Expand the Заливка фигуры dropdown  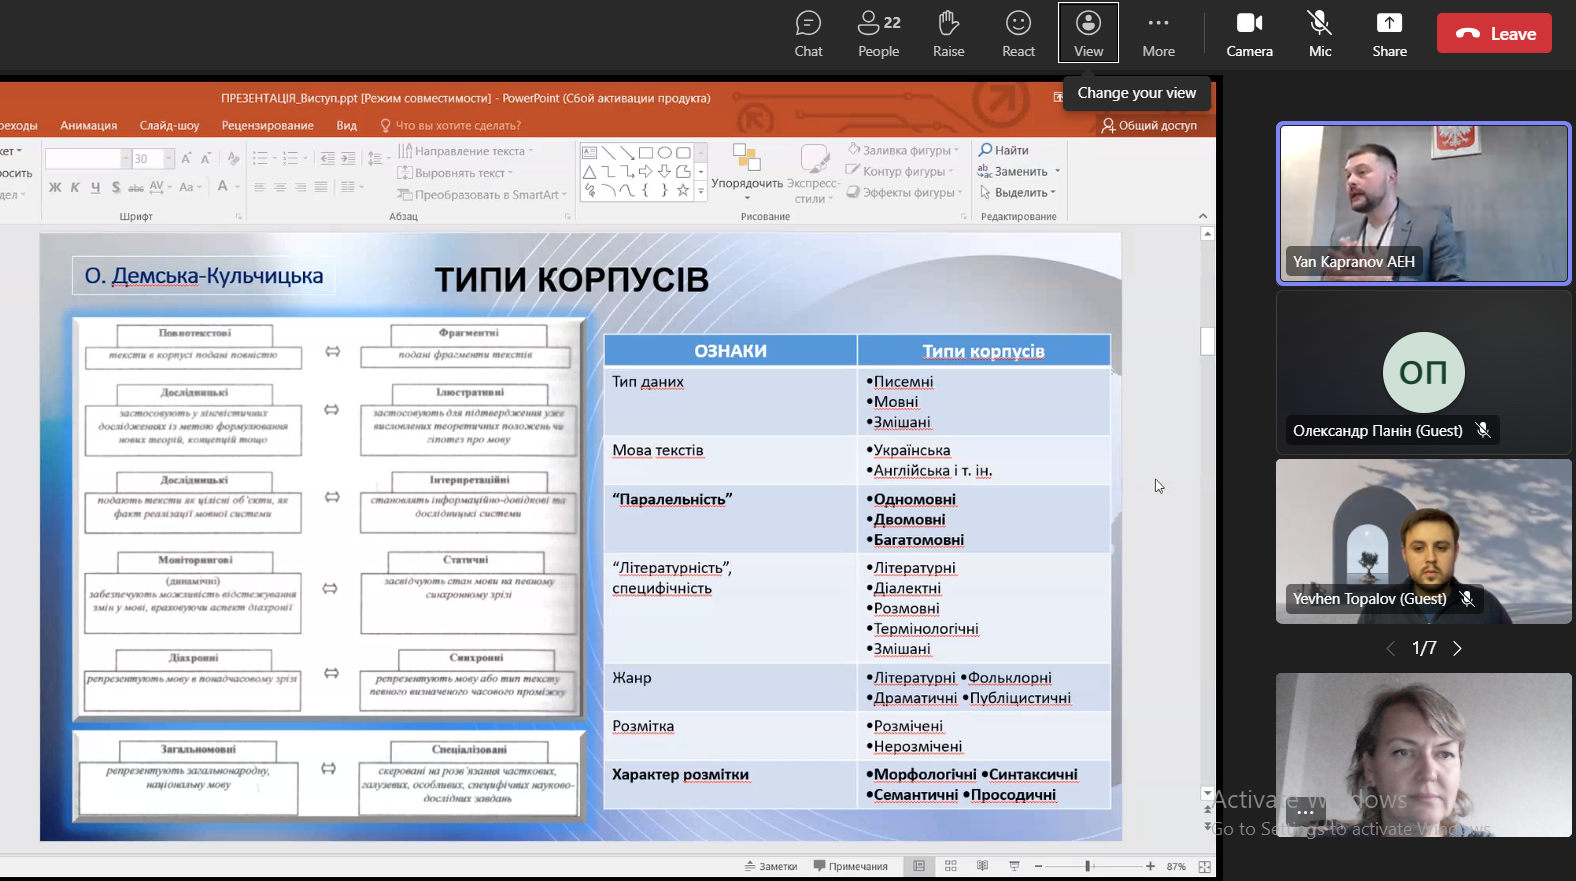(957, 150)
